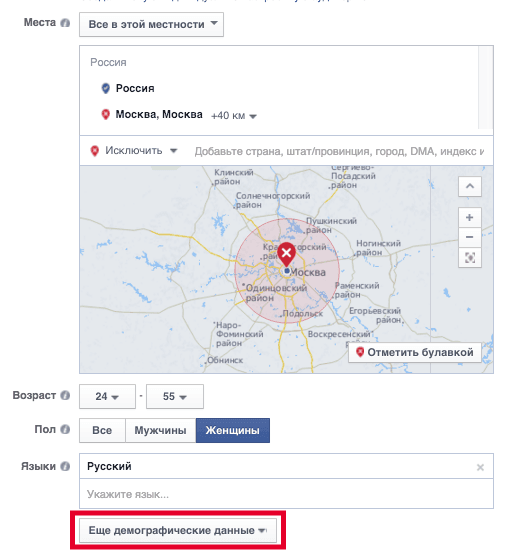This screenshot has width=527, height=556.
Task: Zoom out the map with minus button
Action: pyautogui.click(x=470, y=237)
